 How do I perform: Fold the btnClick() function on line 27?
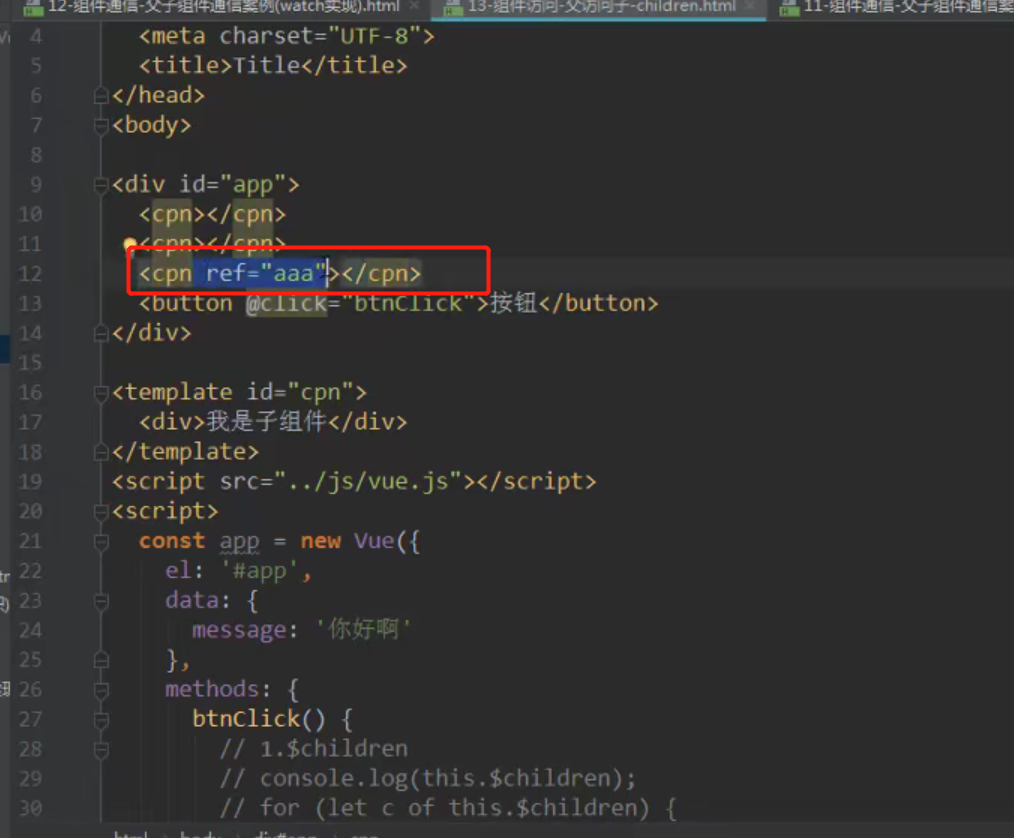101,720
